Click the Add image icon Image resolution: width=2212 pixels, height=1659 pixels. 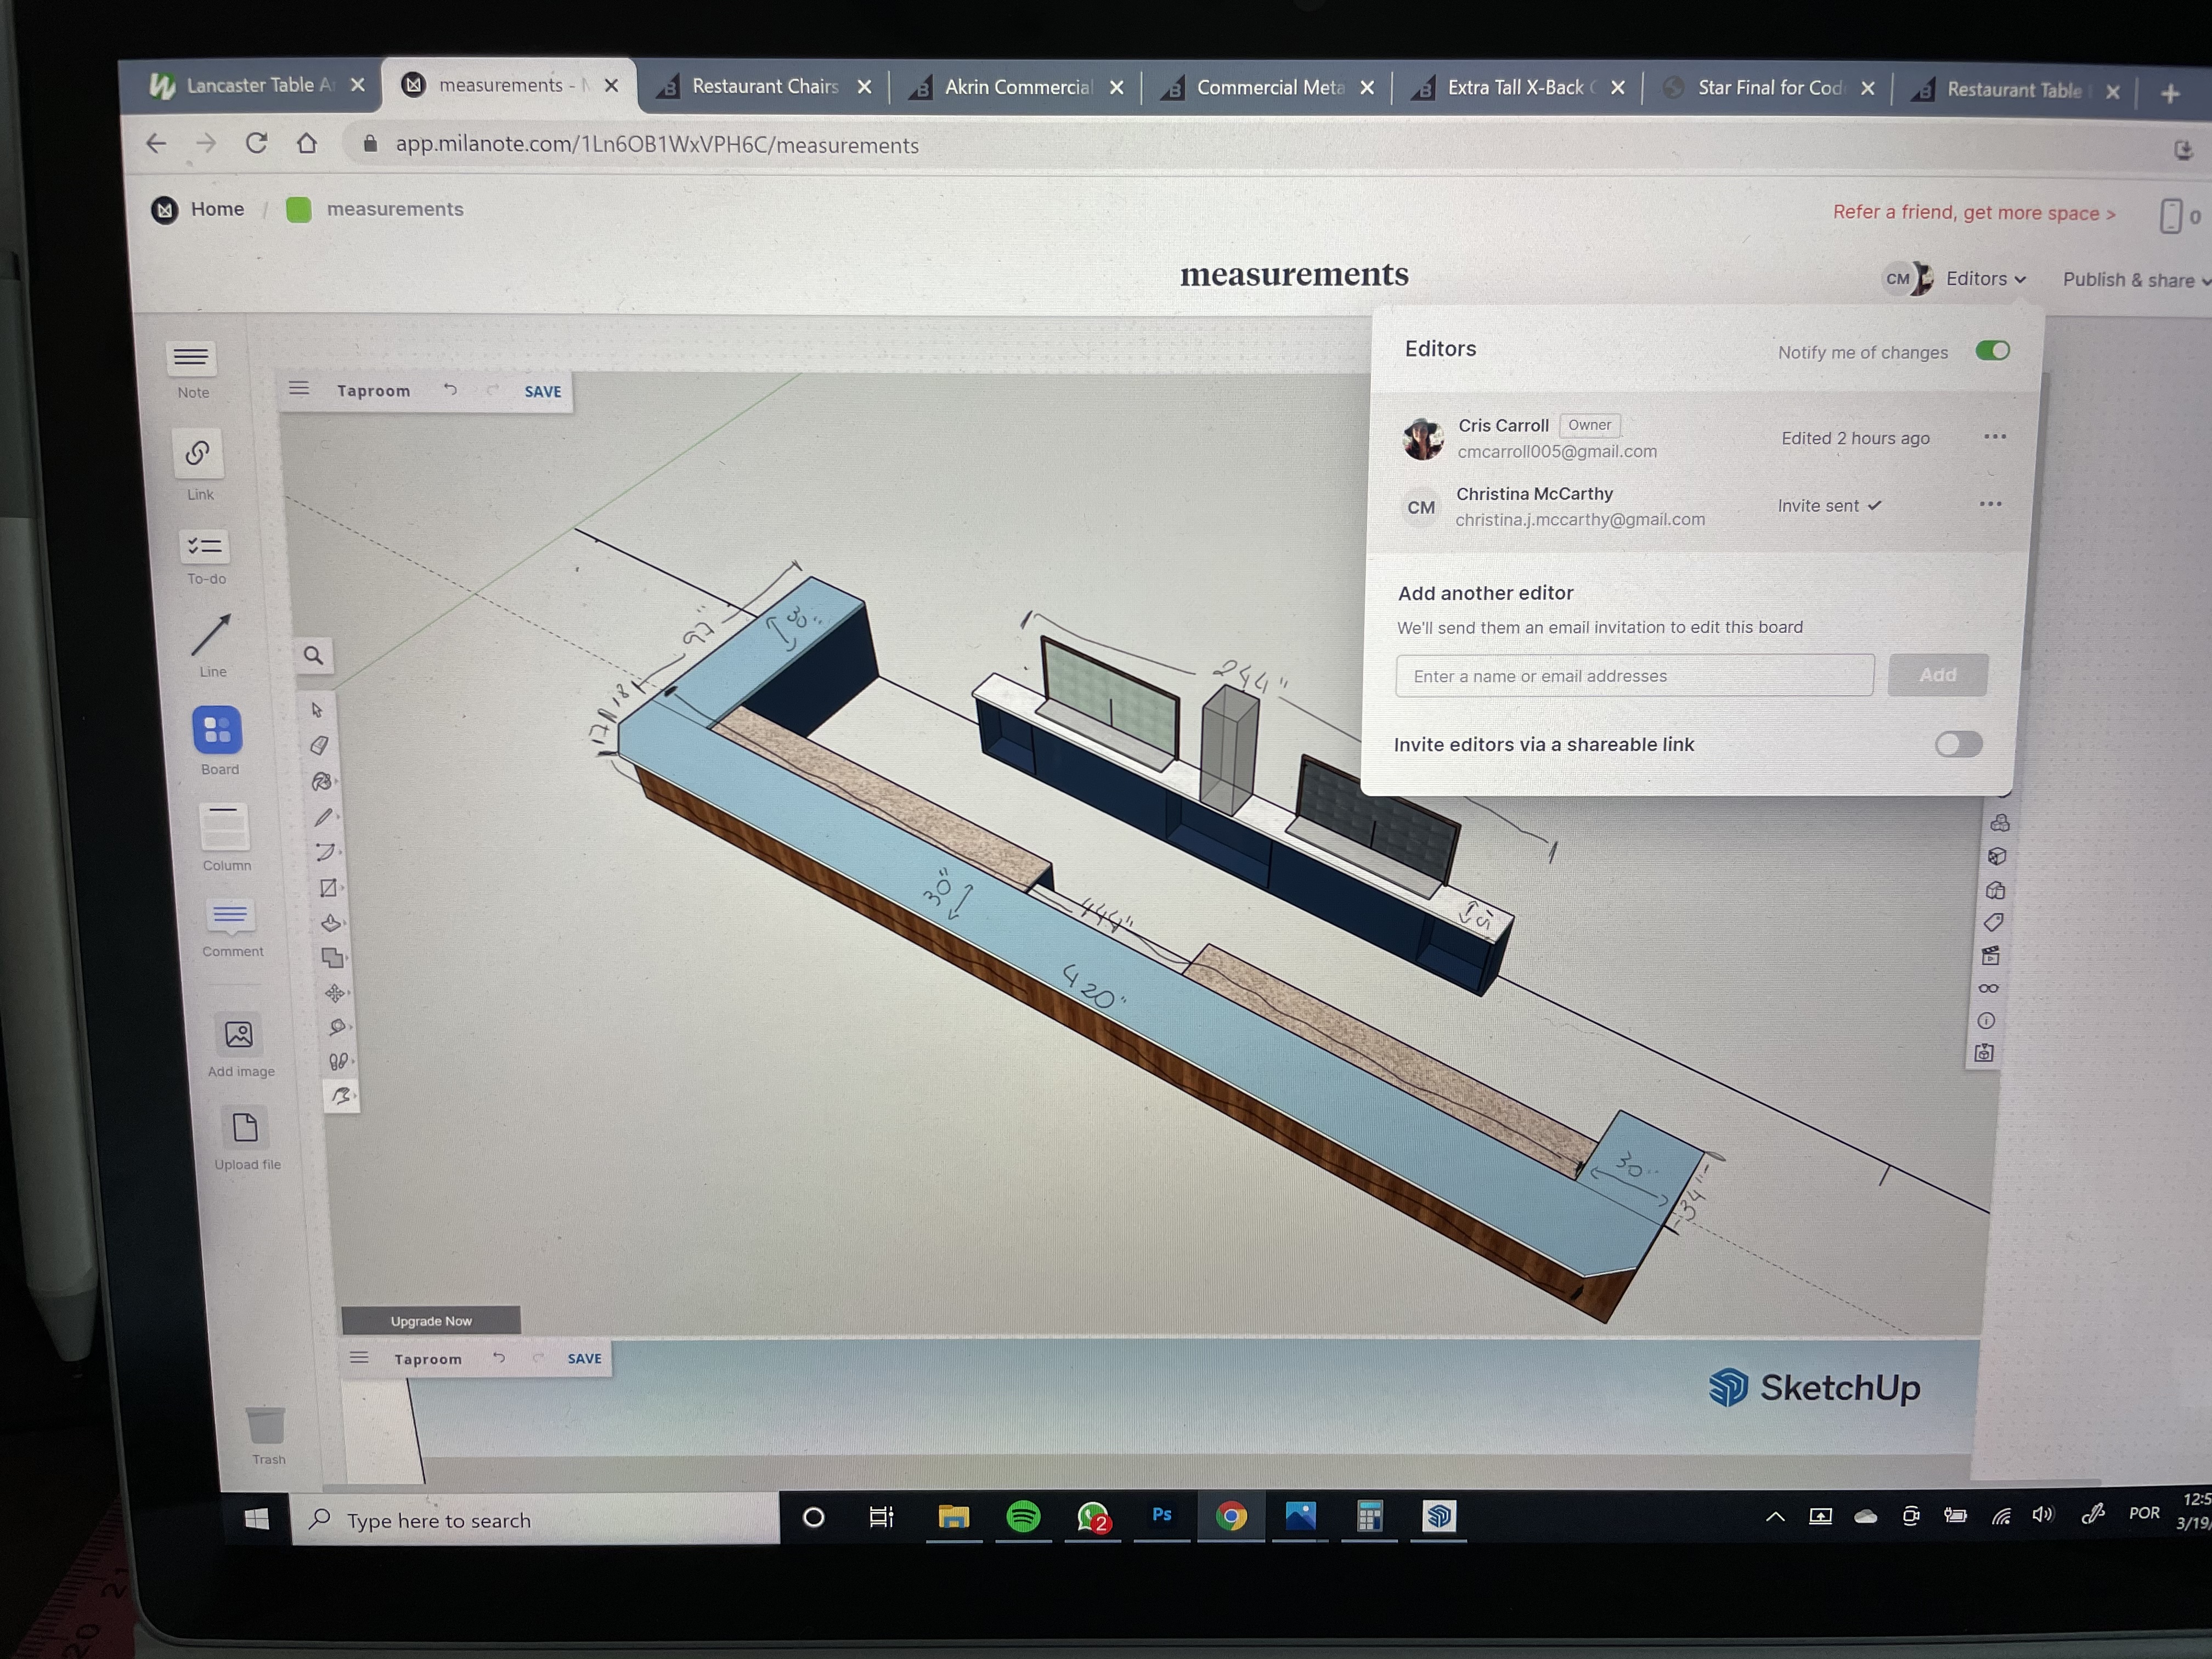point(238,1034)
